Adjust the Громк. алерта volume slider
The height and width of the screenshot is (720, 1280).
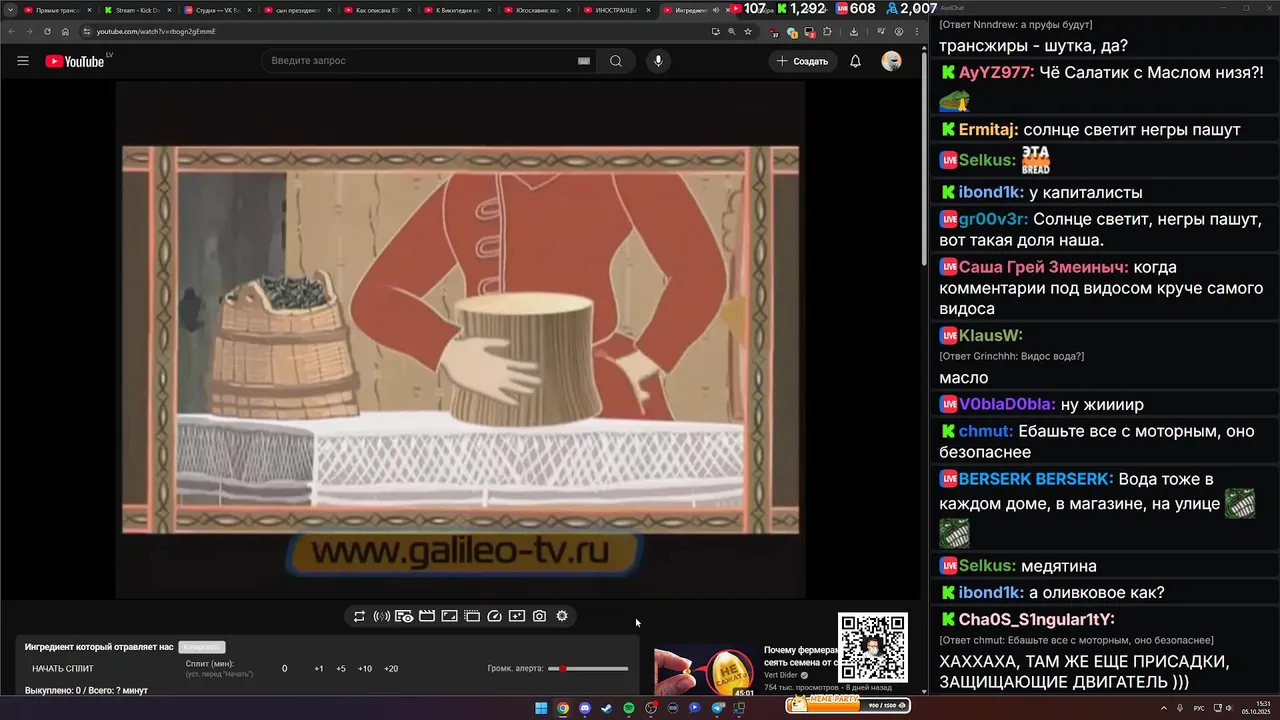click(588, 669)
